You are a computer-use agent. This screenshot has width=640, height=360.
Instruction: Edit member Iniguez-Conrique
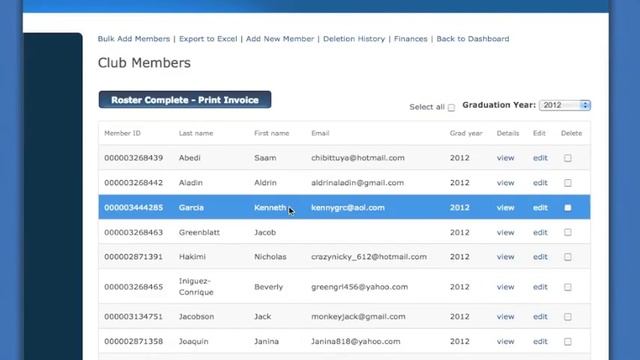click(x=540, y=287)
